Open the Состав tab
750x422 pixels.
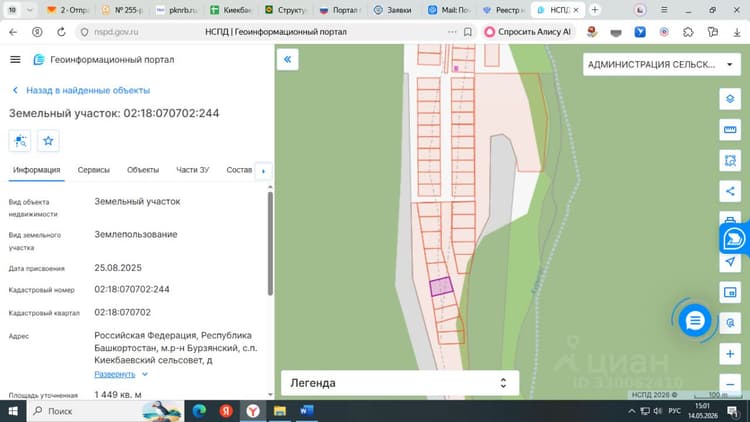pyautogui.click(x=239, y=170)
